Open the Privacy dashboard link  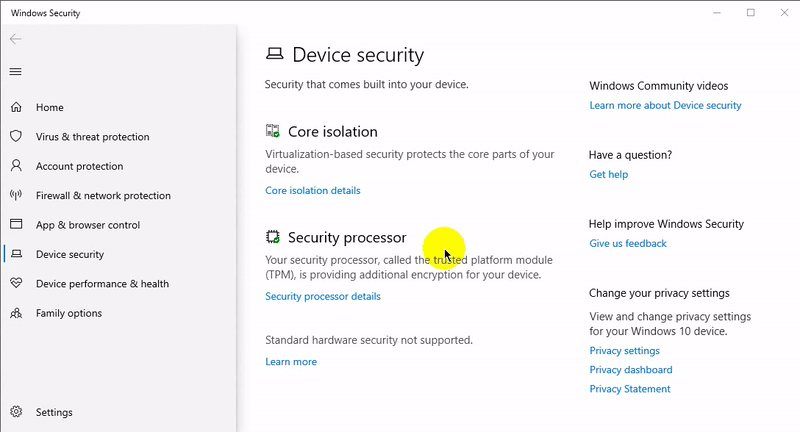630,370
